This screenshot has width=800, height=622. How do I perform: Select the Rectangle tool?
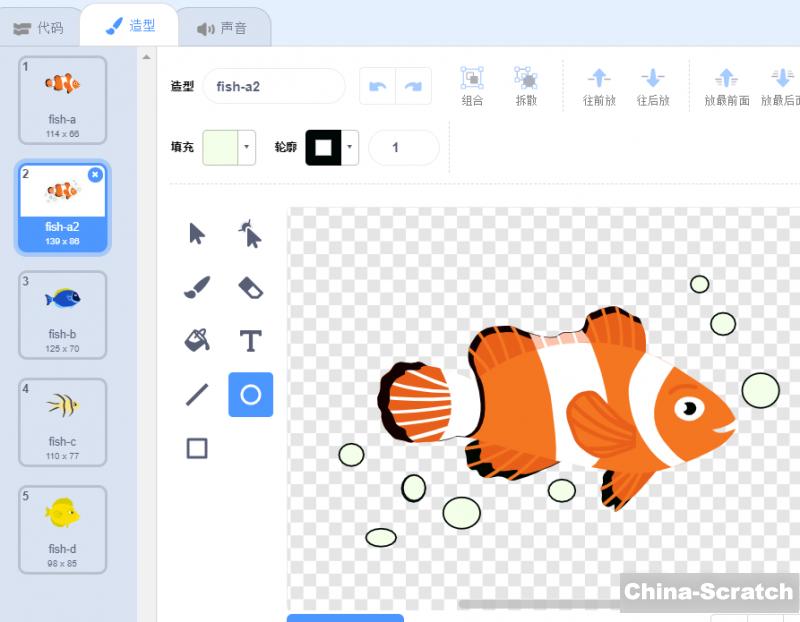click(197, 448)
